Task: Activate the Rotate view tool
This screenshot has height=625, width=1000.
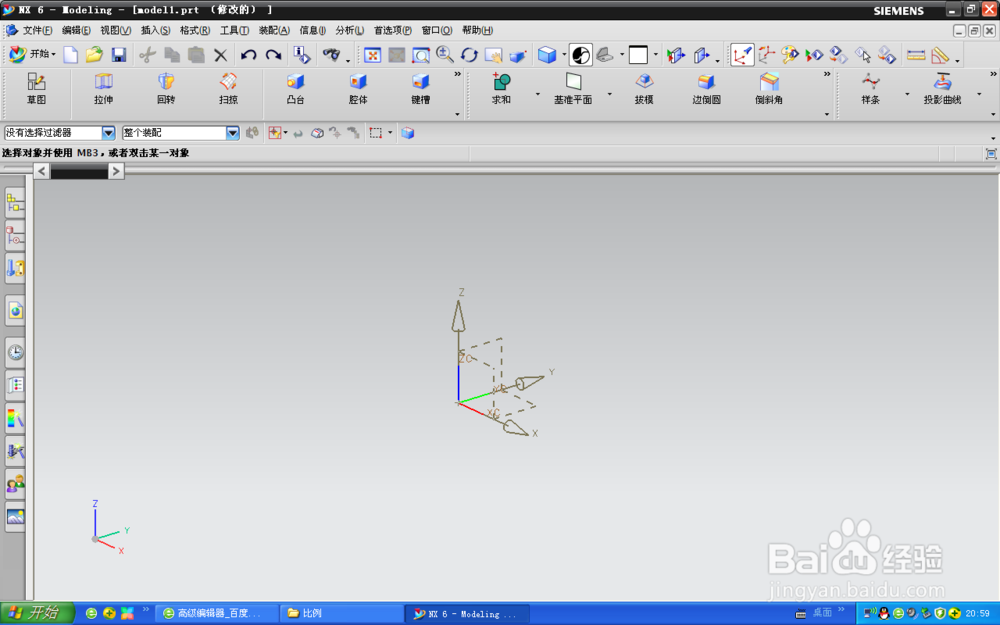Action: (x=469, y=55)
